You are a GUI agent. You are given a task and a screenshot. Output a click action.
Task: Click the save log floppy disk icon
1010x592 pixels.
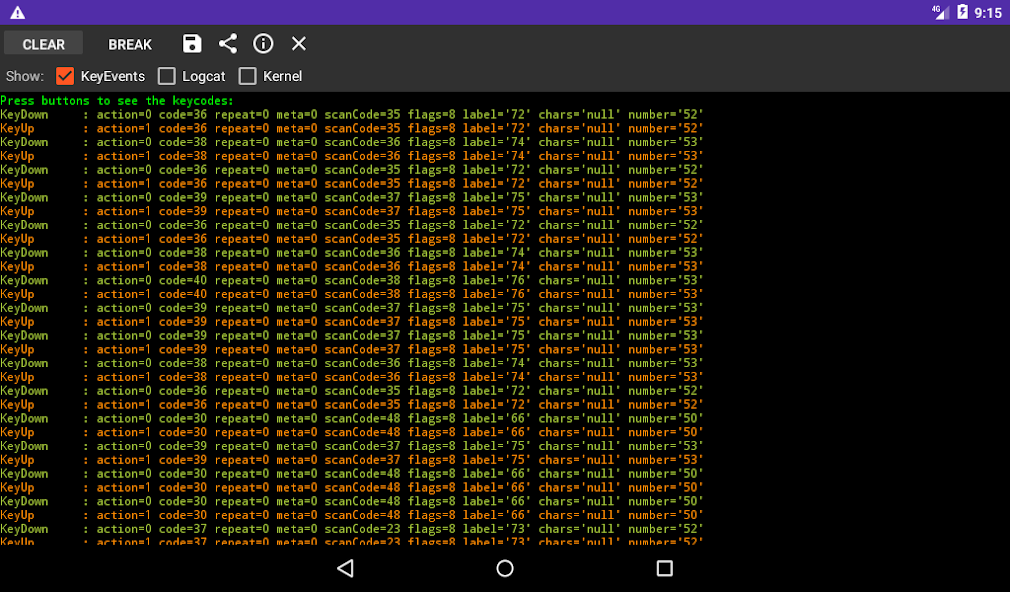click(192, 44)
